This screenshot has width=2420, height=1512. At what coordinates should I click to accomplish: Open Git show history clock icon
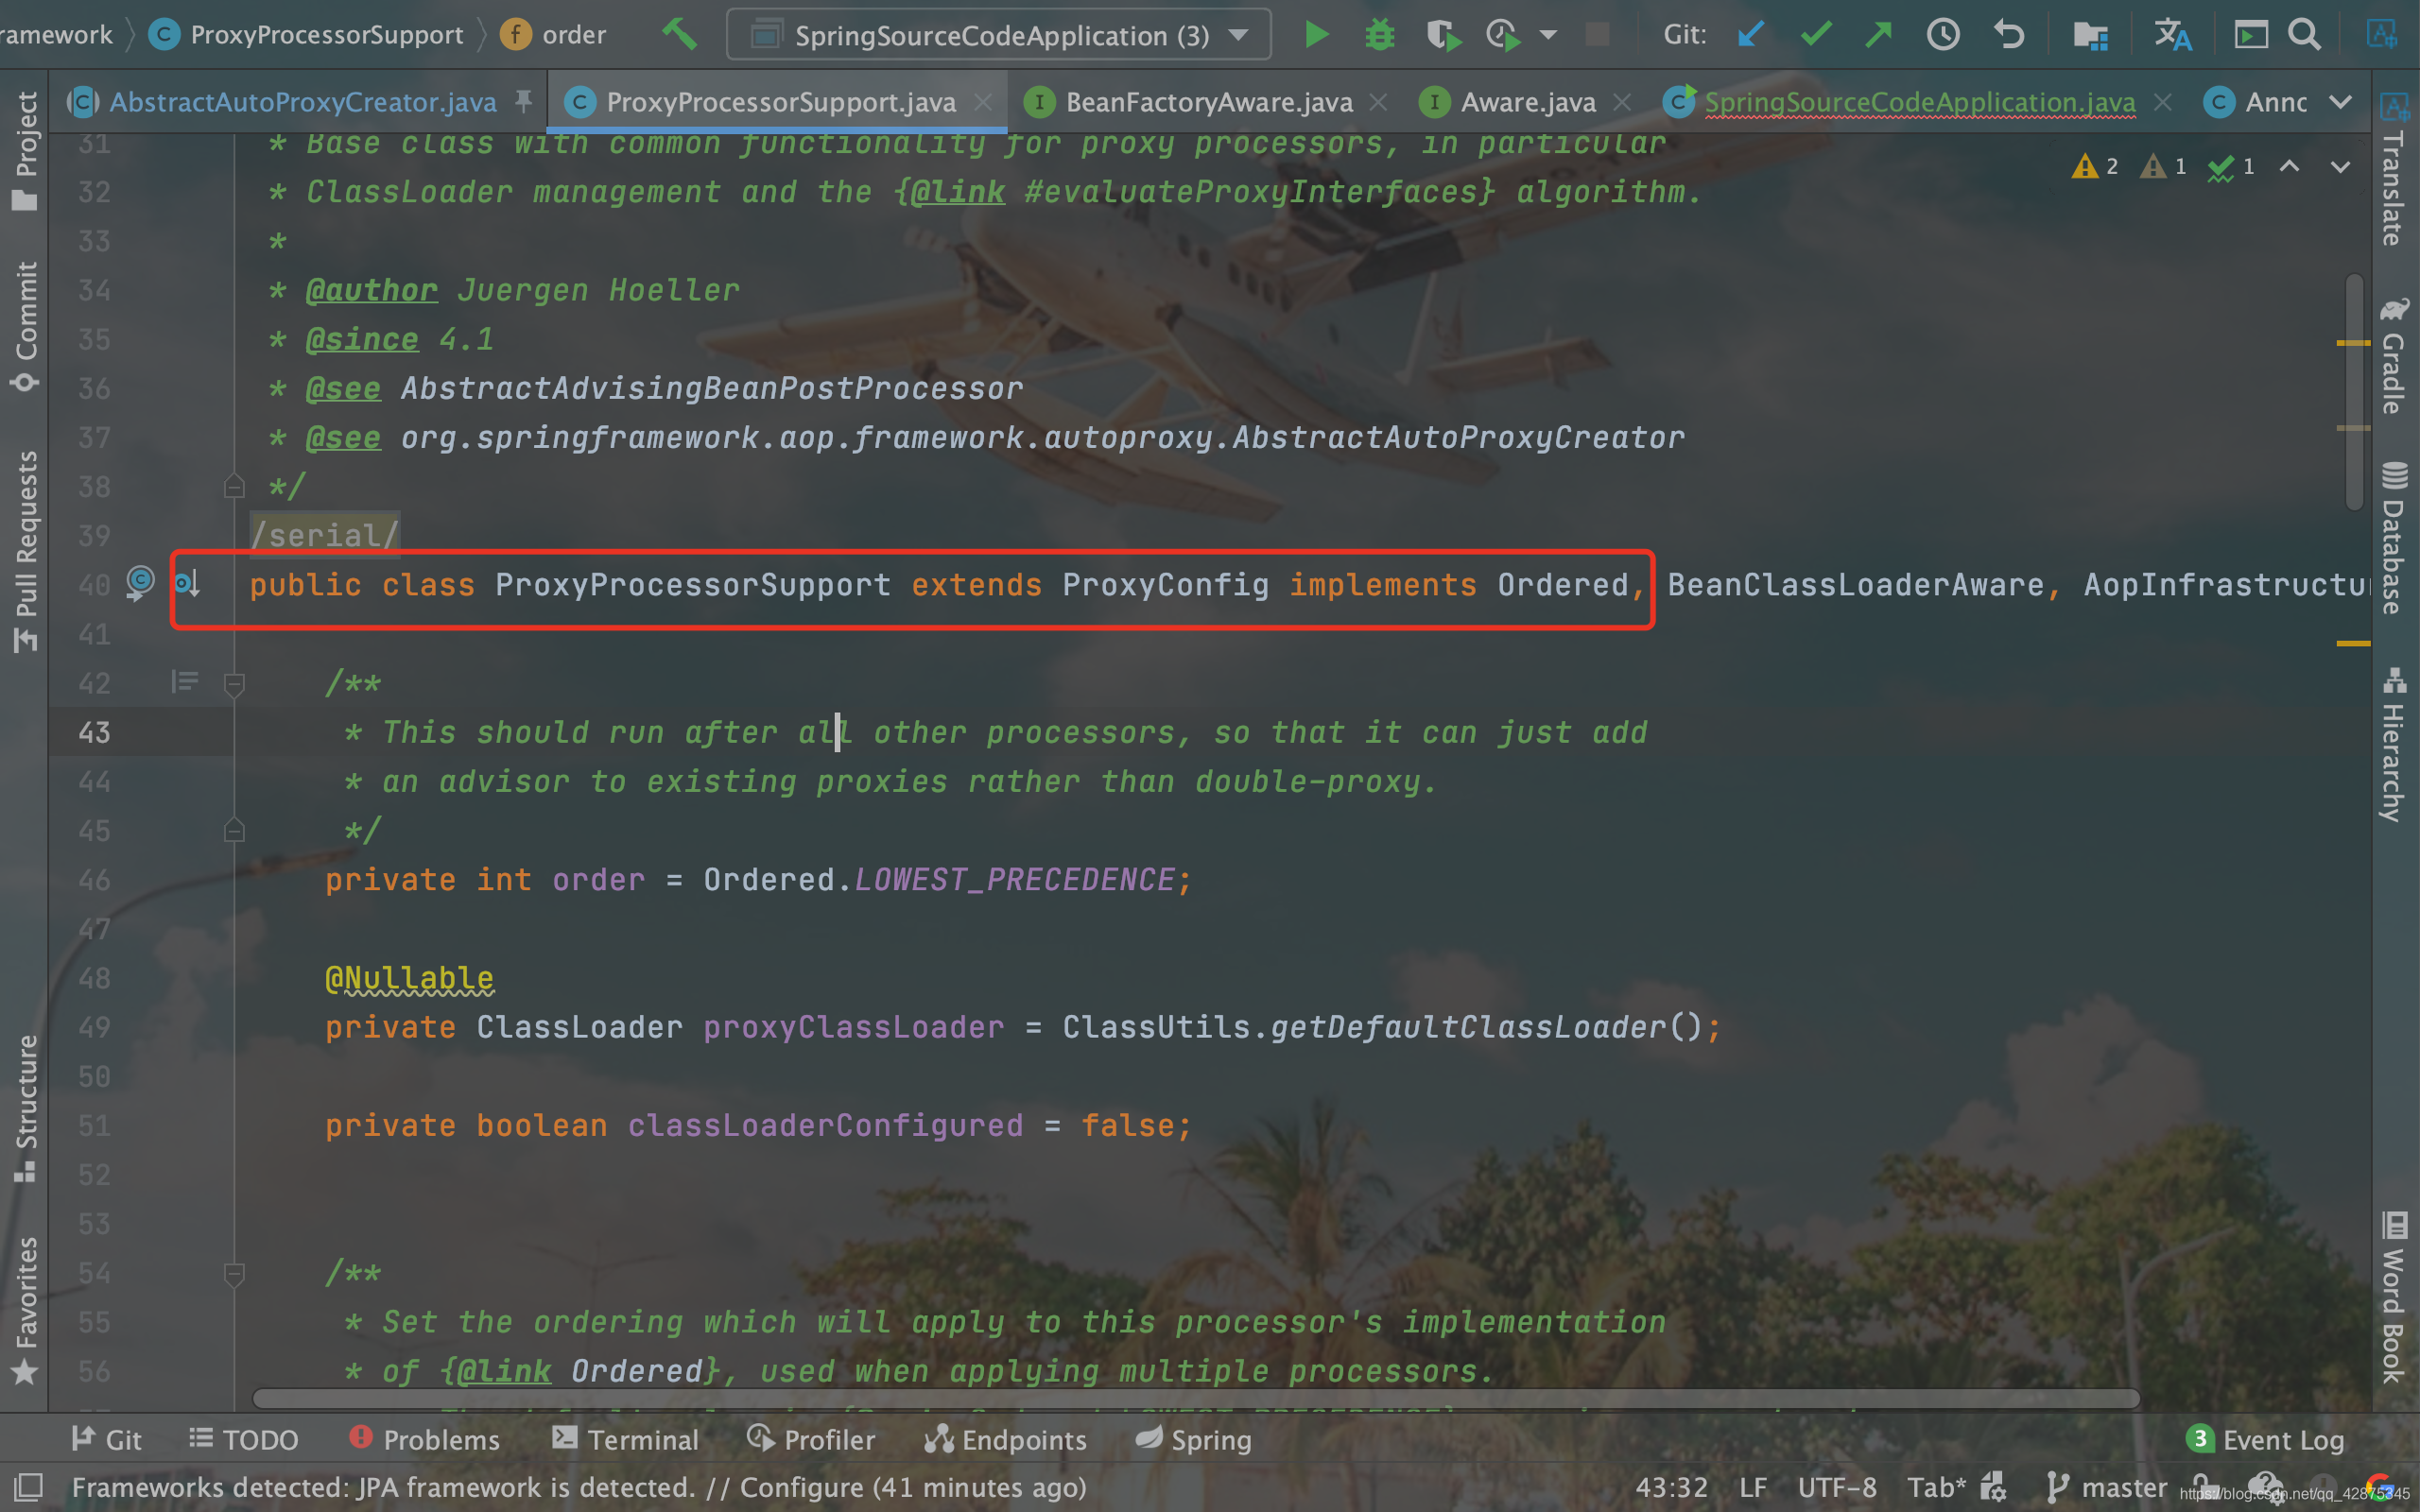1943,35
